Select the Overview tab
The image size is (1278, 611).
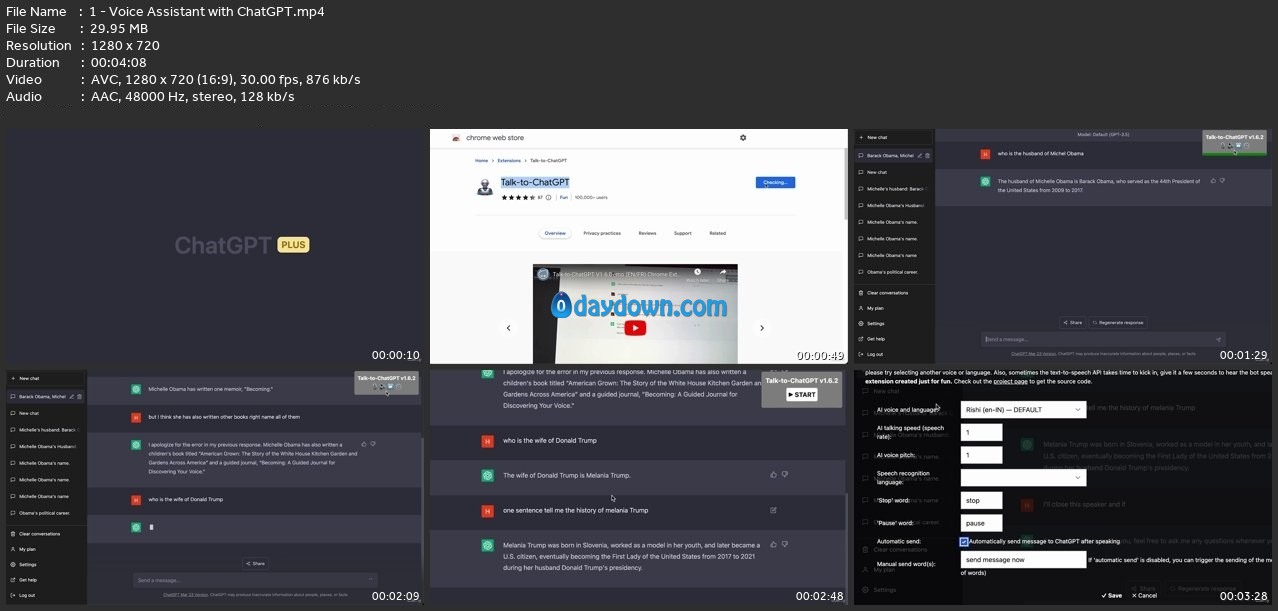(555, 233)
